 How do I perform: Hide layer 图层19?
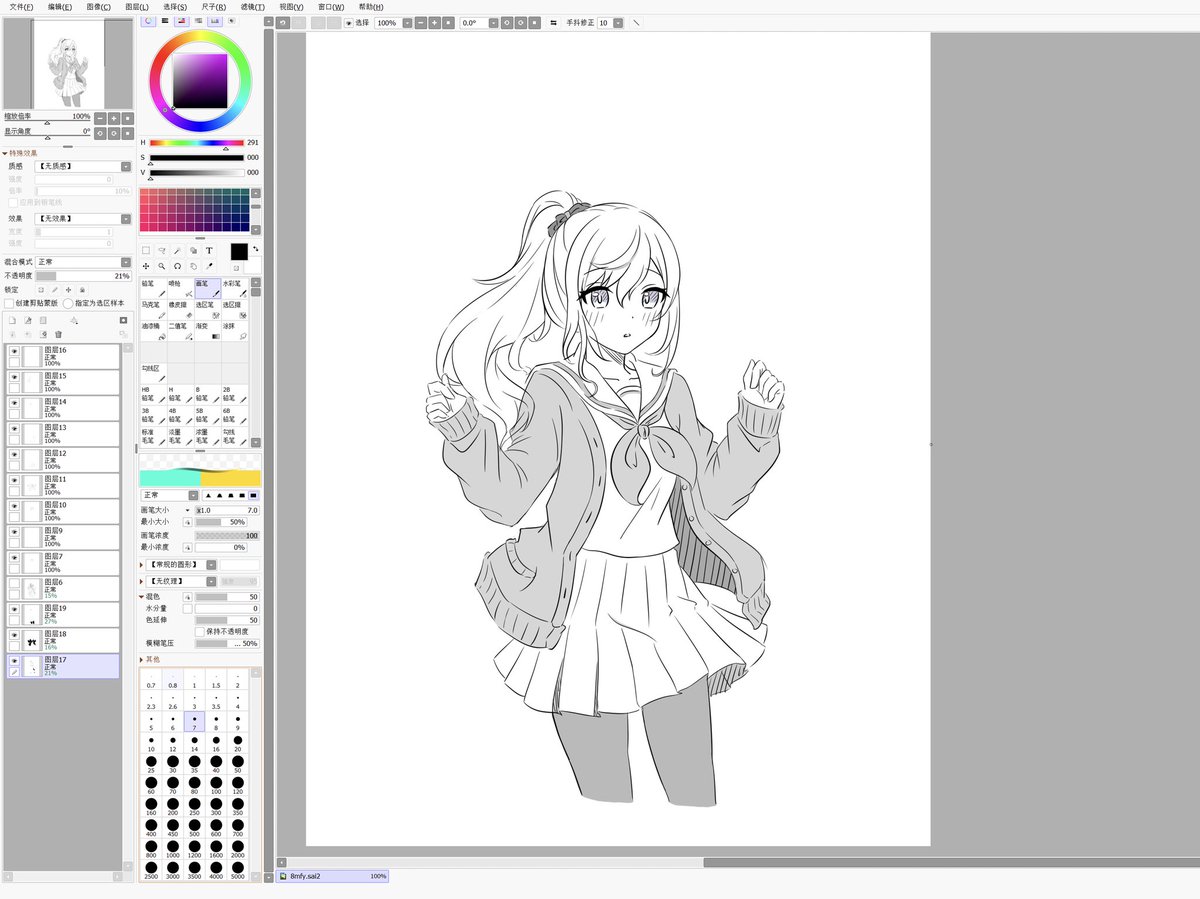point(14,609)
